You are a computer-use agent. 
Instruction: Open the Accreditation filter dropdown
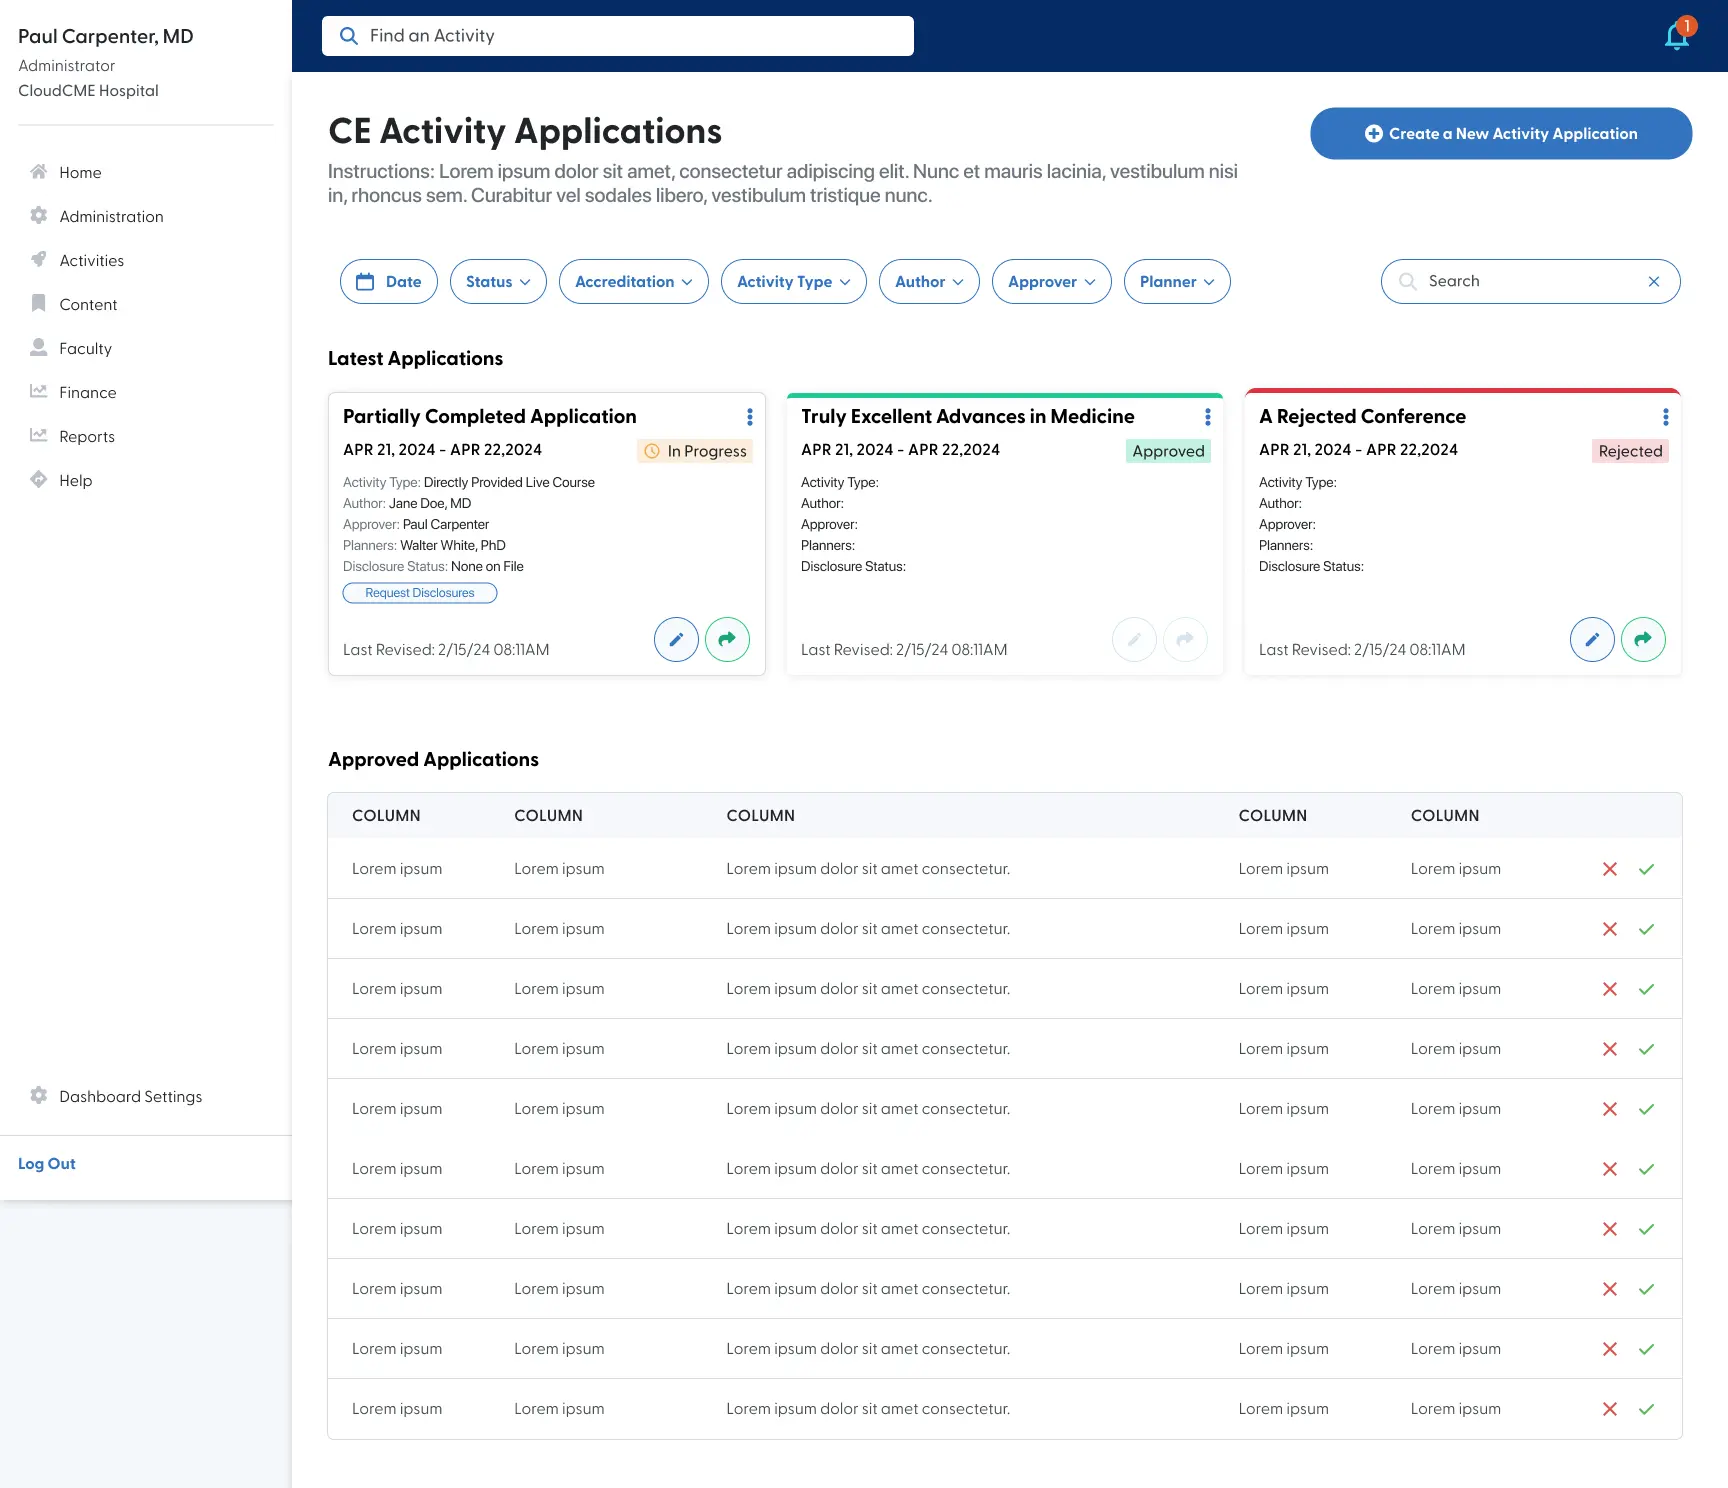coord(633,282)
